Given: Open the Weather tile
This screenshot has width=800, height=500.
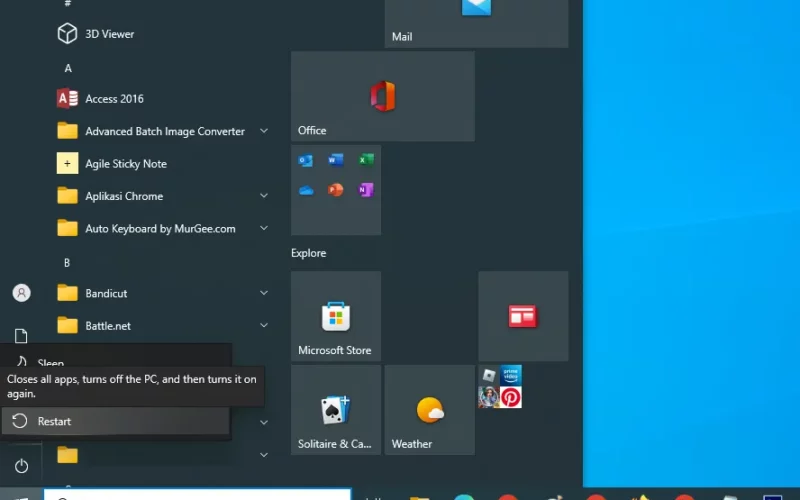Looking at the screenshot, I should [430, 410].
